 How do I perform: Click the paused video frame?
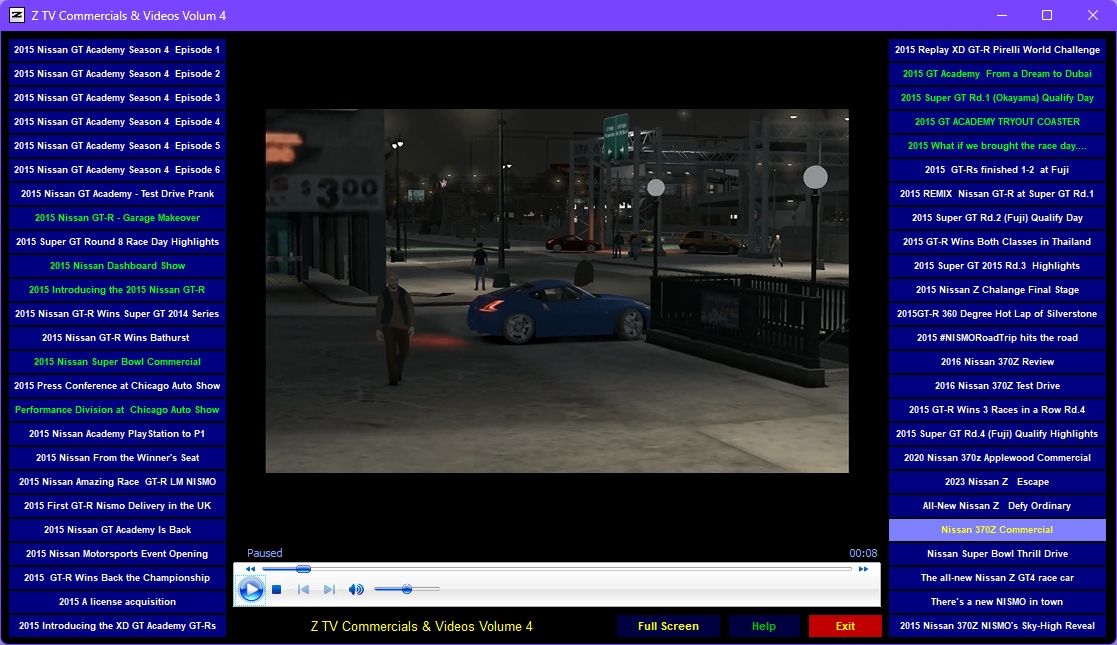click(557, 291)
